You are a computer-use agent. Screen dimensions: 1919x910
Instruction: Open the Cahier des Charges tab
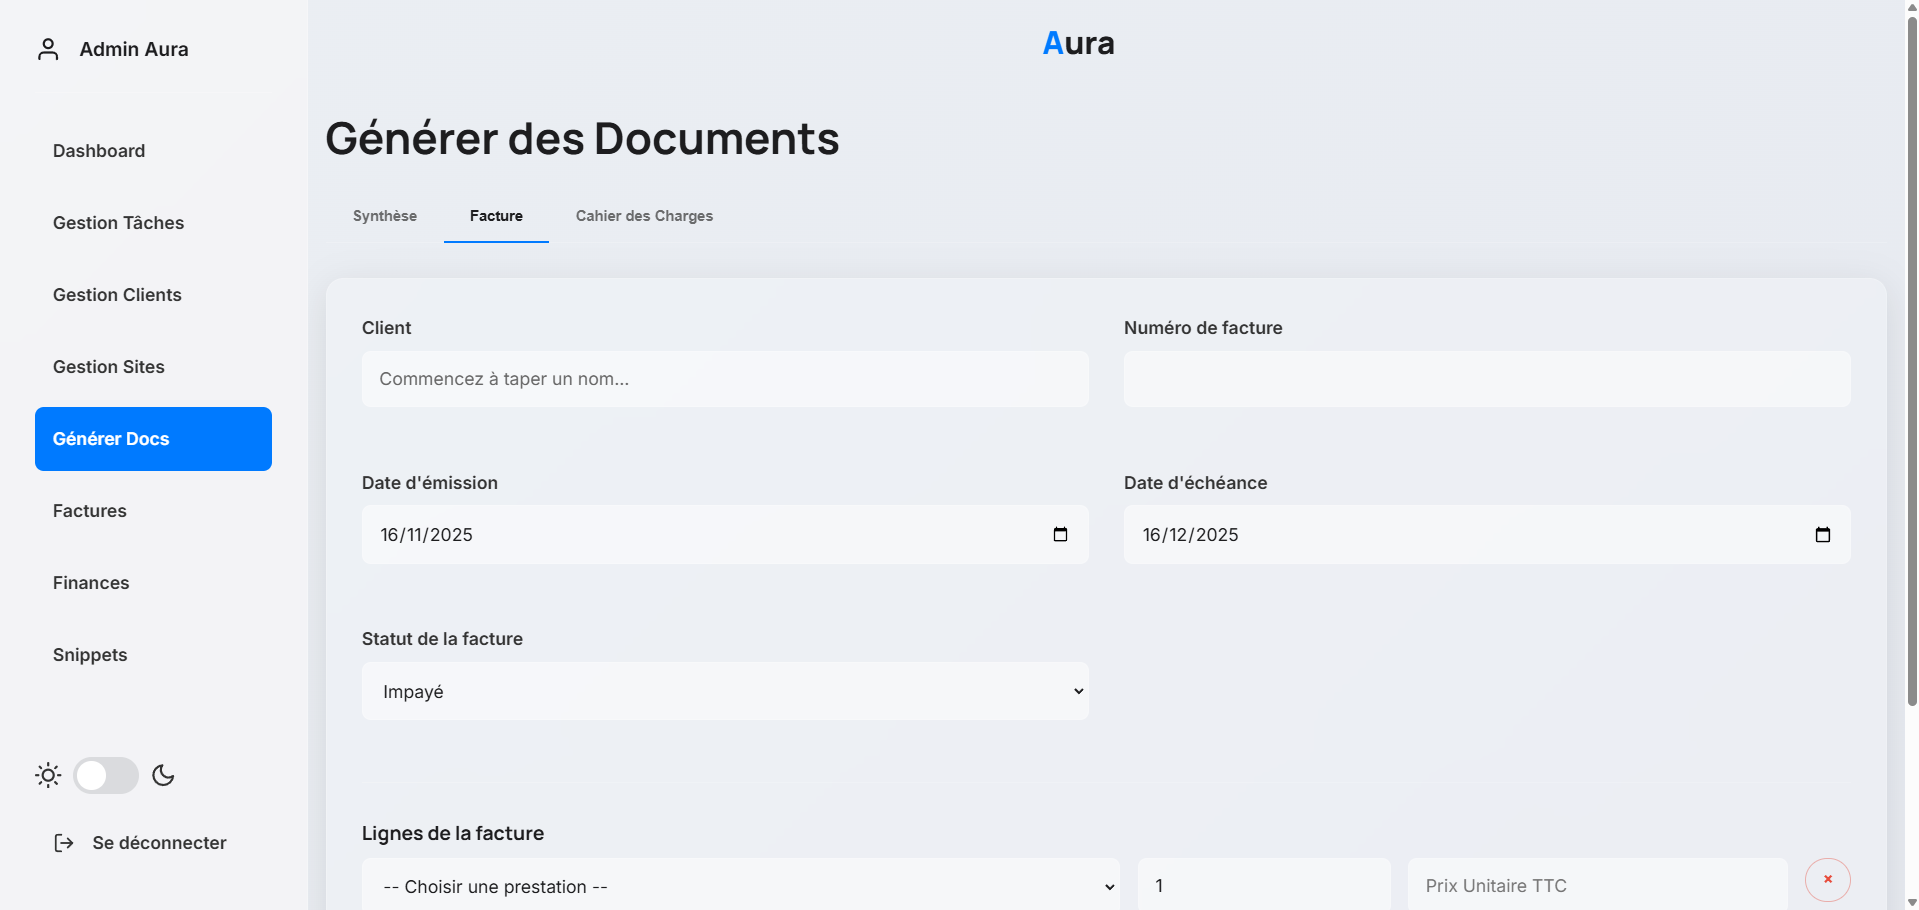point(643,215)
